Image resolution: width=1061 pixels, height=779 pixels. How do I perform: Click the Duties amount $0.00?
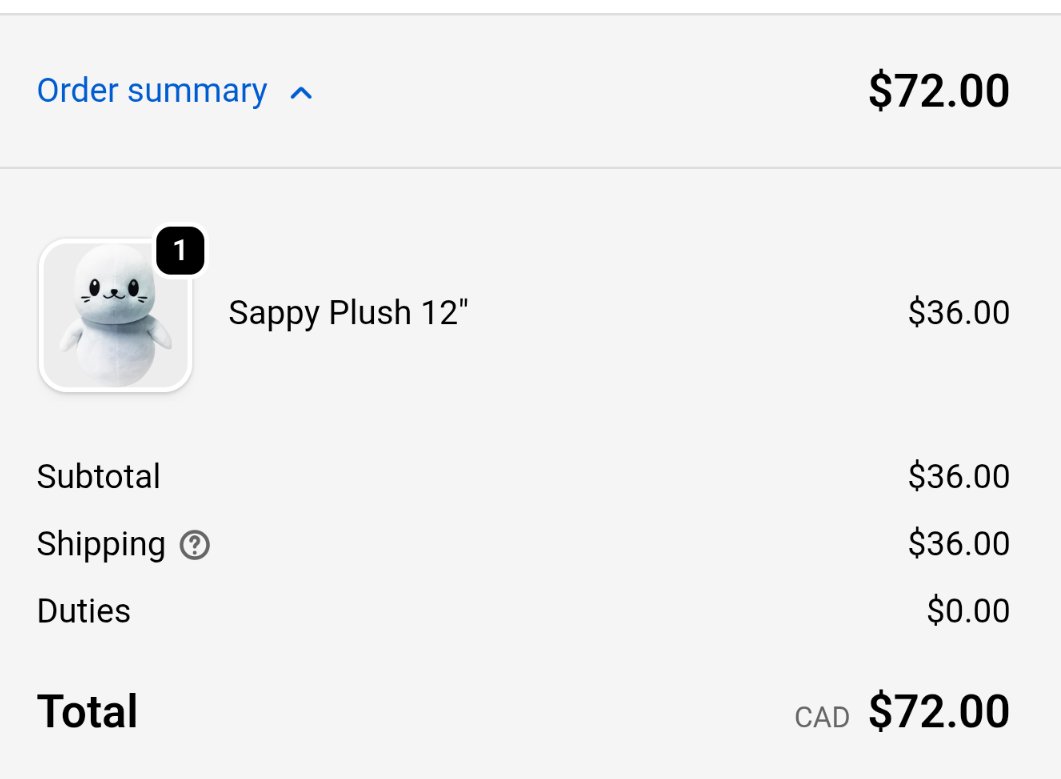pyautogui.click(x=967, y=611)
